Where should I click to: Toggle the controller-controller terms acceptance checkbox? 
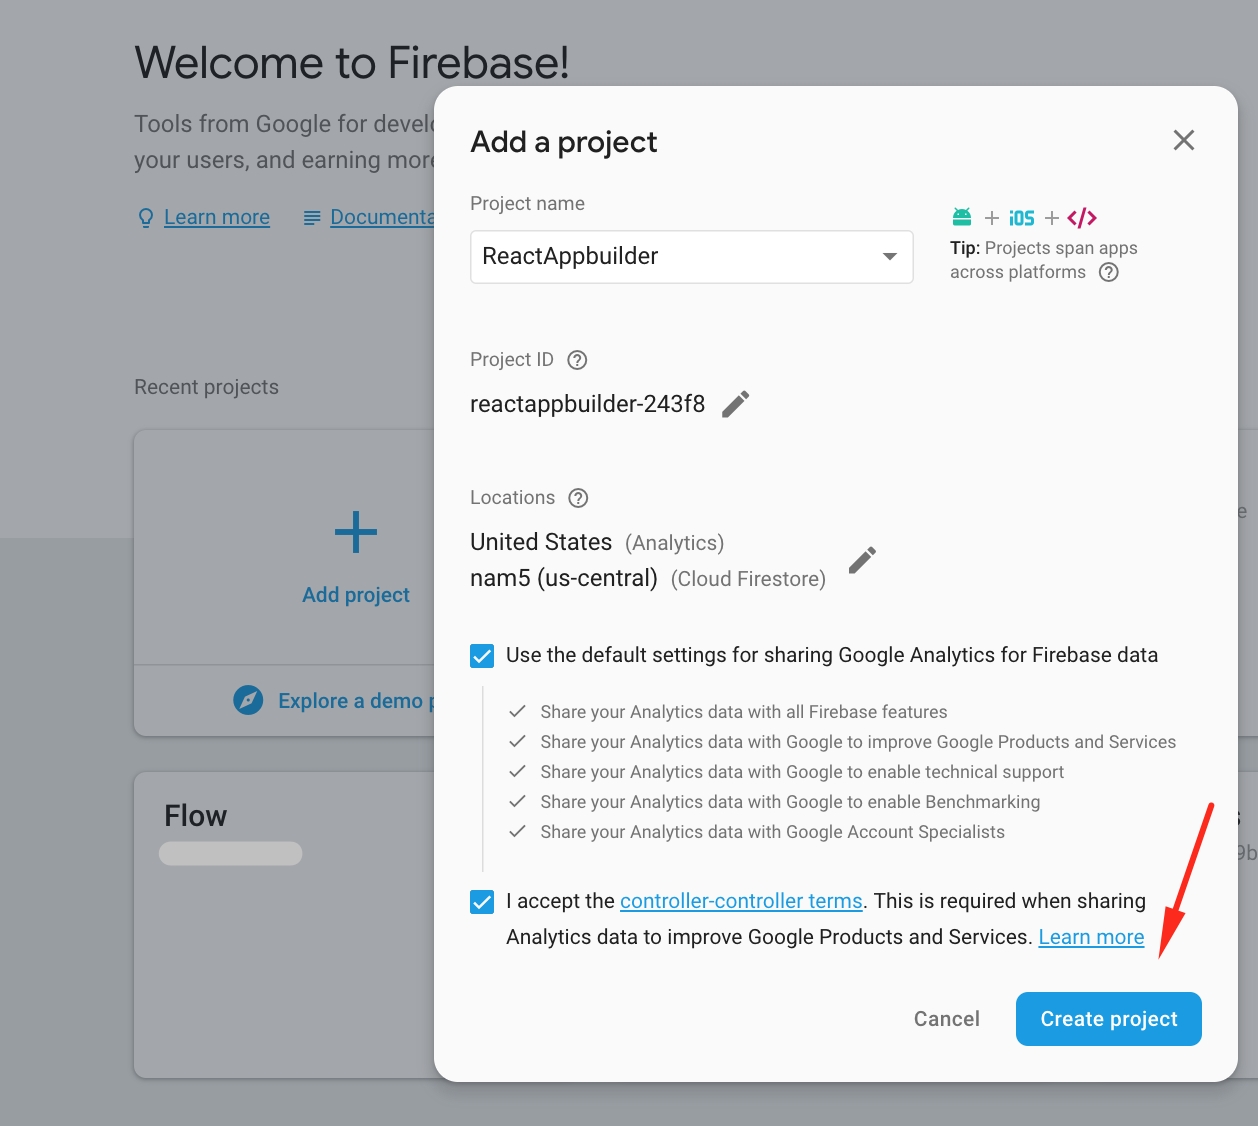point(482,902)
